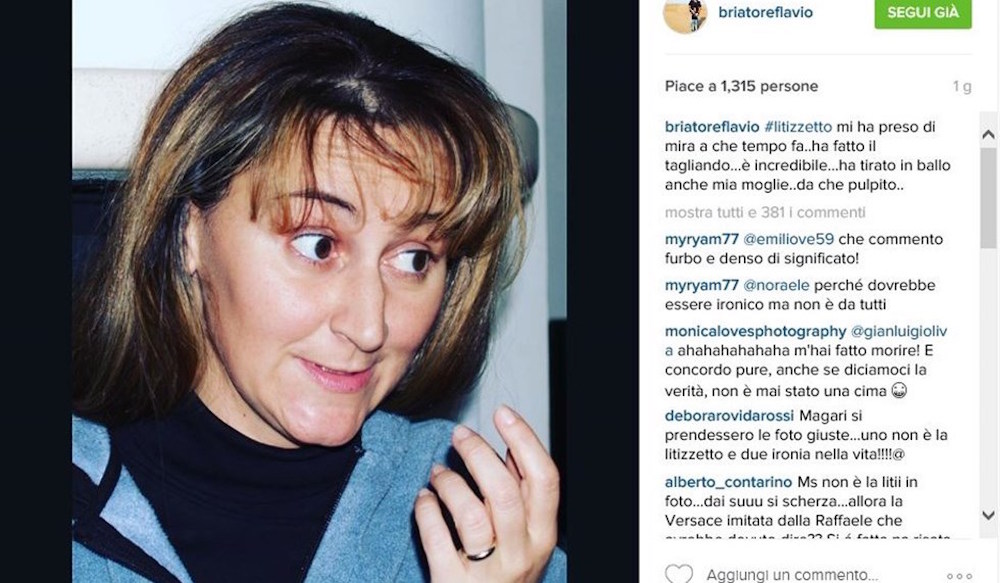Screen dimensions: 1000x583
Task: Open briatoreflavio profile avatar picture
Action: click(685, 14)
